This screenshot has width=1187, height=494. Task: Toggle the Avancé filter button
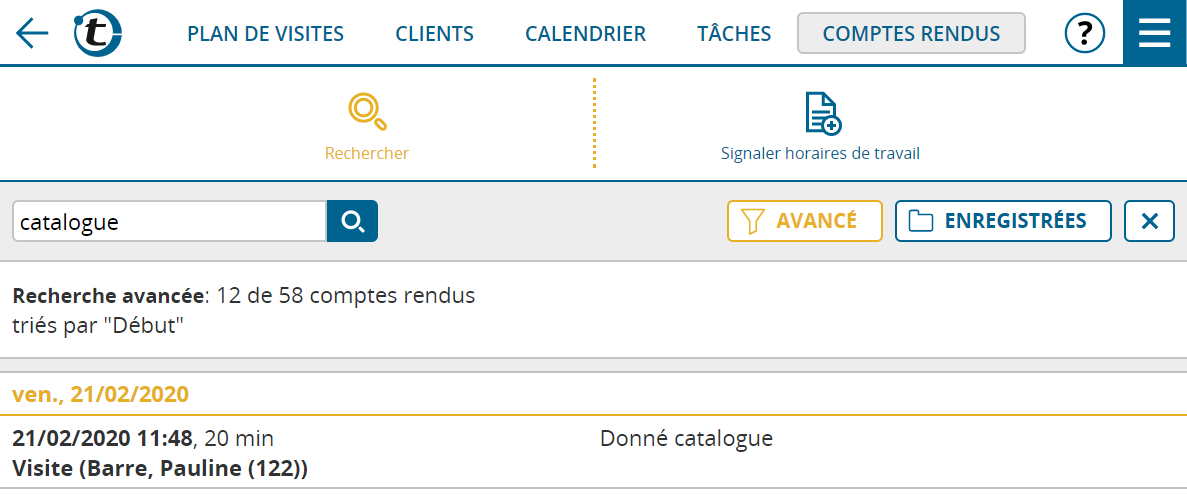coord(804,221)
